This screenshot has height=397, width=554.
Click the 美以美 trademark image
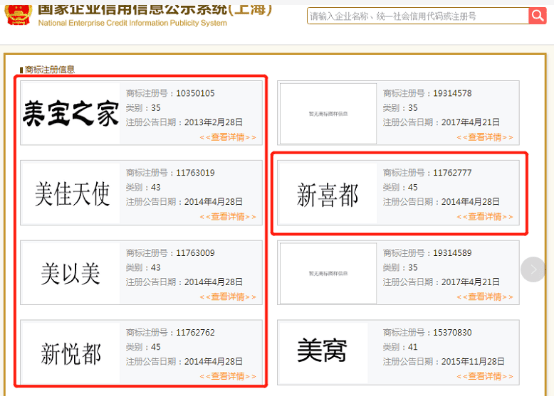click(x=71, y=273)
